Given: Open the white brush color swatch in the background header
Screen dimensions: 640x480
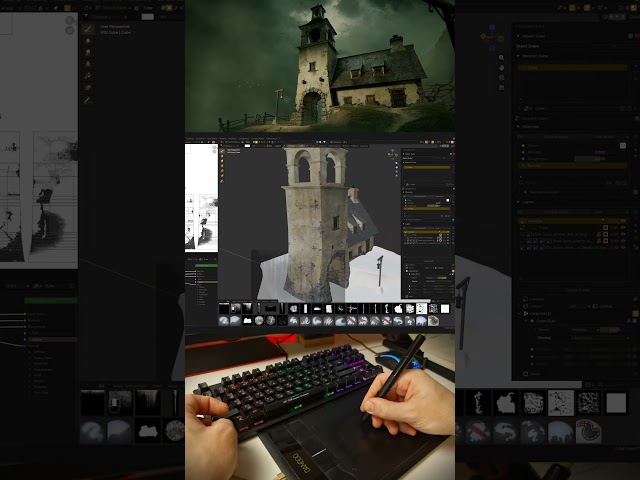Looking at the screenshot, I should 147,17.
